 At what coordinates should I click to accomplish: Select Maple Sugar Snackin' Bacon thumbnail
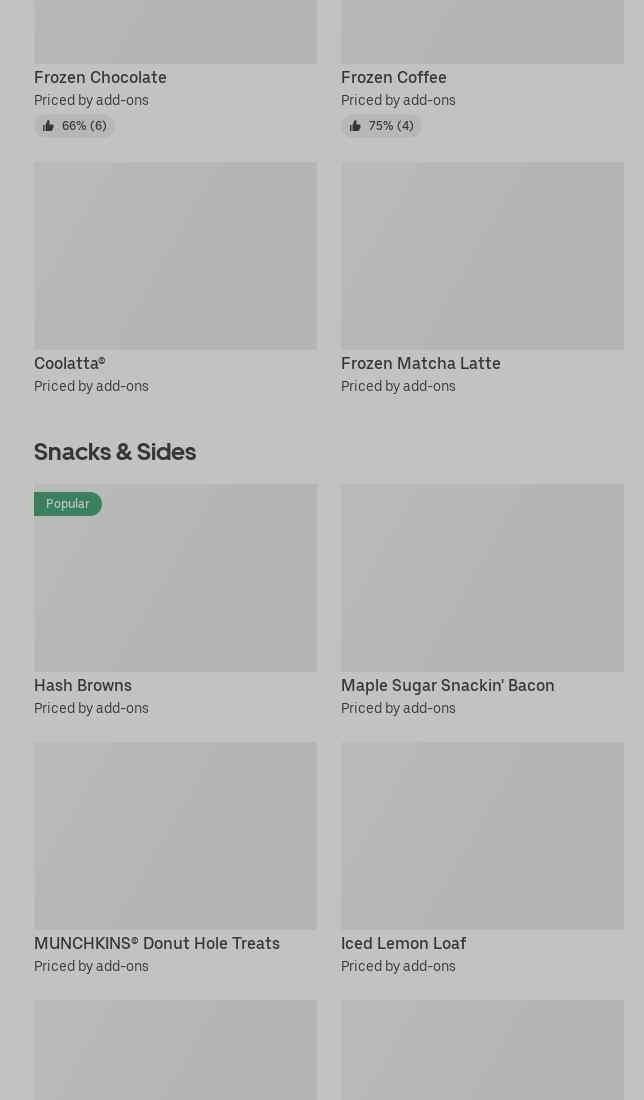[482, 578]
